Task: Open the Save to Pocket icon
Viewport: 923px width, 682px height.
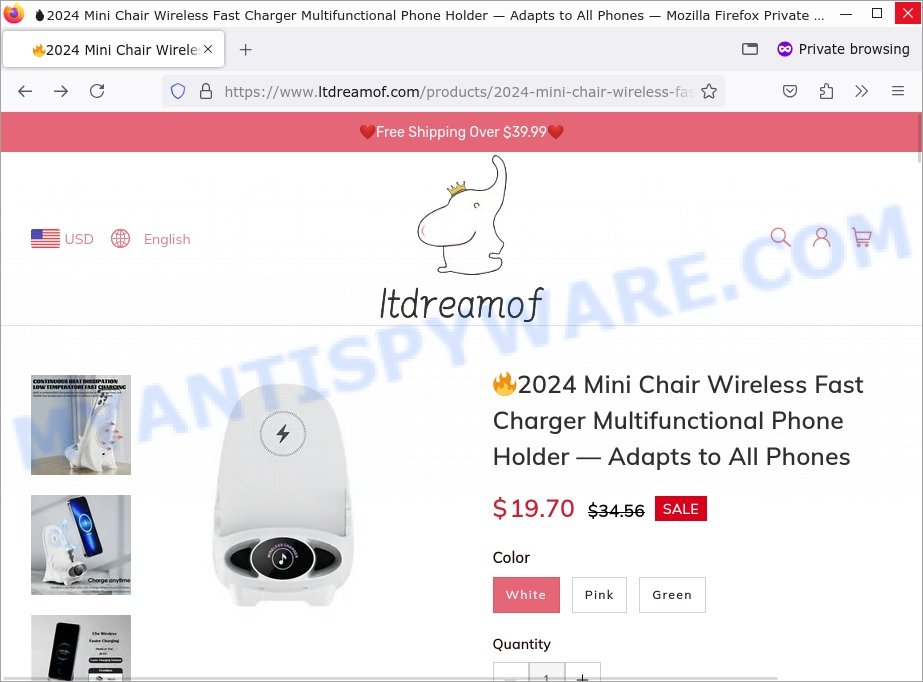Action: [x=790, y=91]
